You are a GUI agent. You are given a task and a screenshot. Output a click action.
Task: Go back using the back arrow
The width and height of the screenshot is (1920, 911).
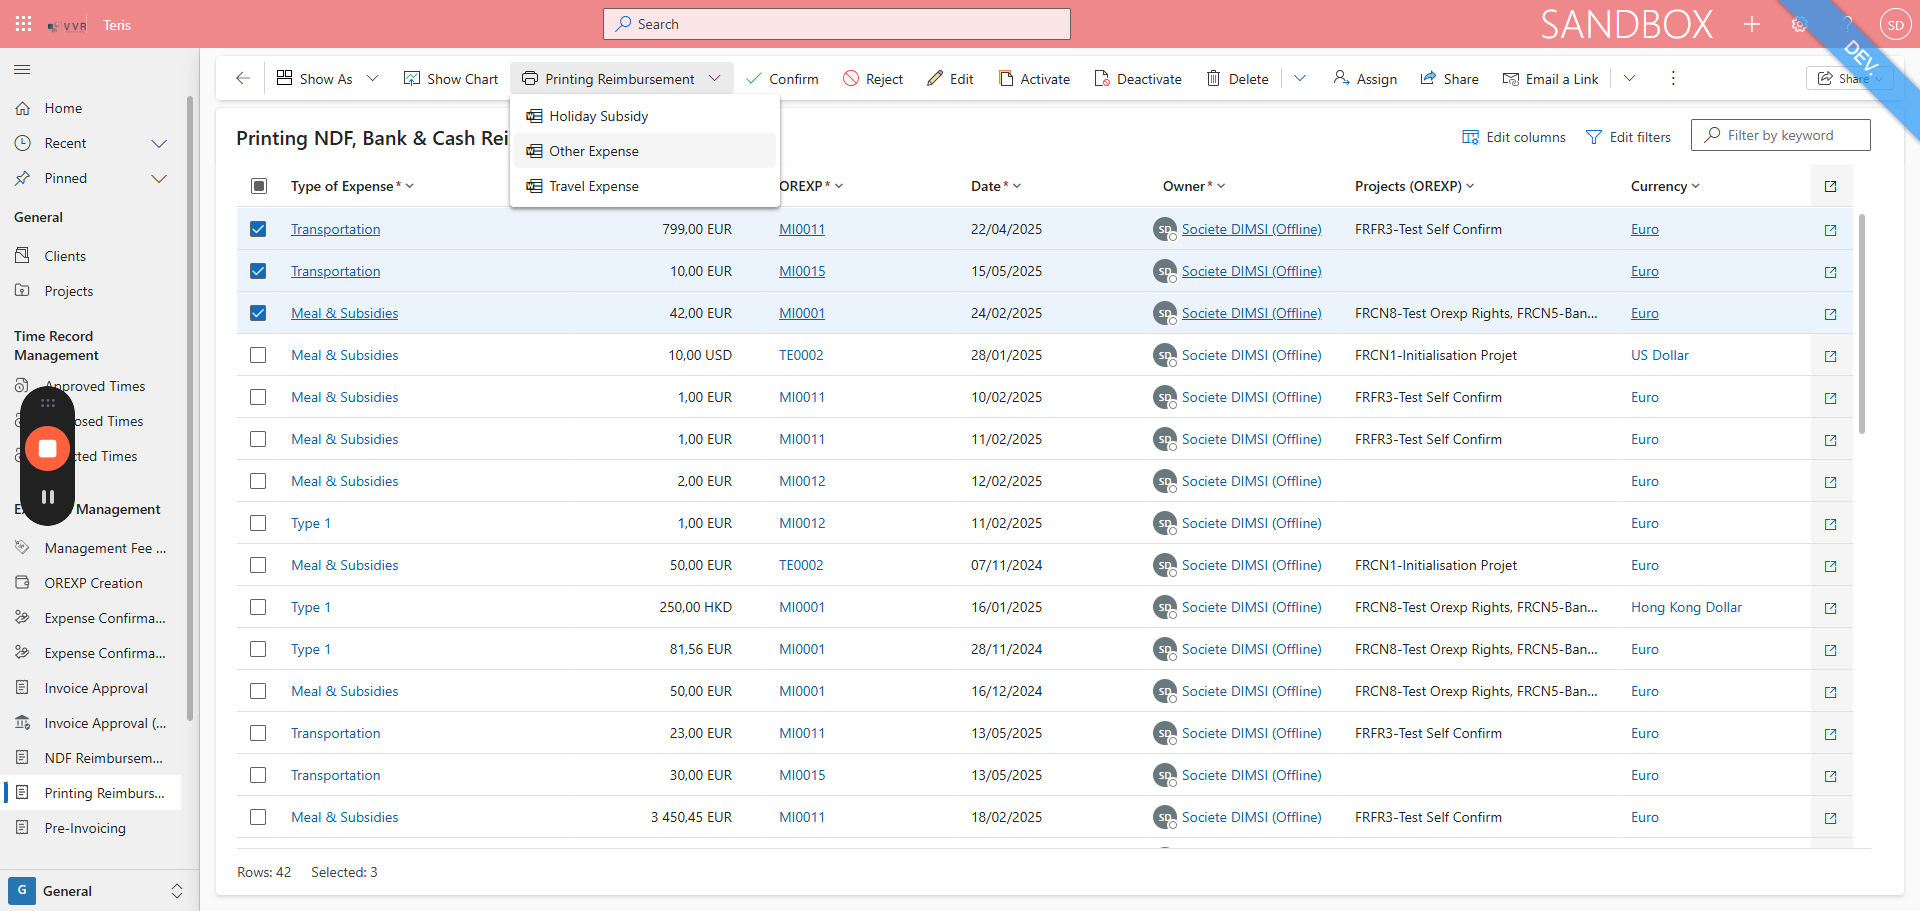click(x=243, y=78)
